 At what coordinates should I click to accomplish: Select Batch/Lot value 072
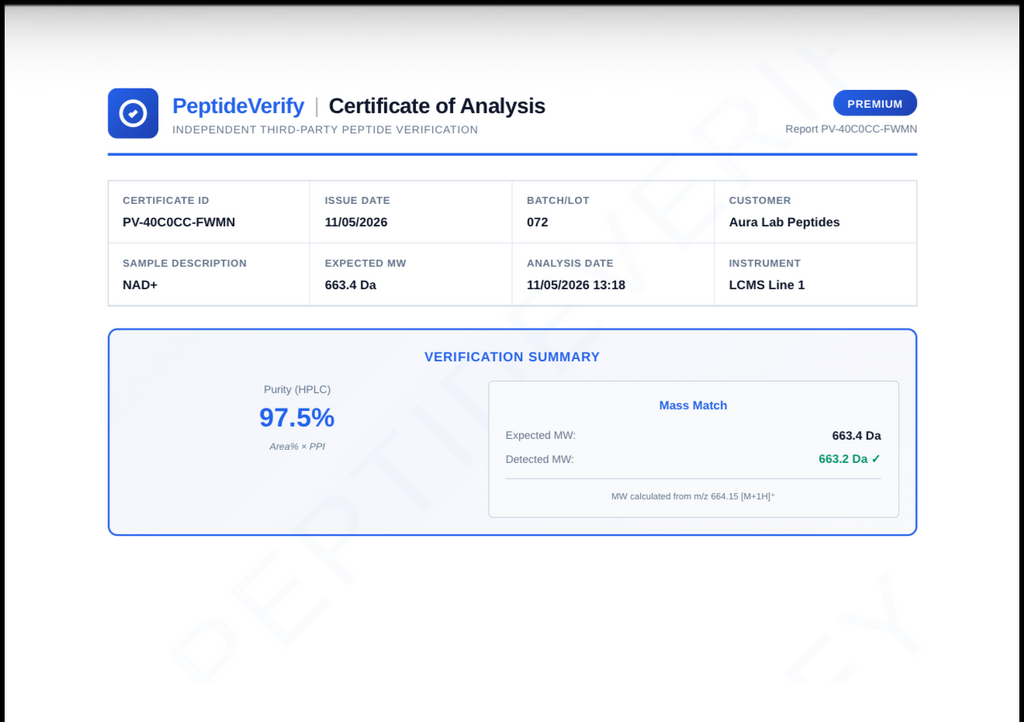click(x=537, y=222)
